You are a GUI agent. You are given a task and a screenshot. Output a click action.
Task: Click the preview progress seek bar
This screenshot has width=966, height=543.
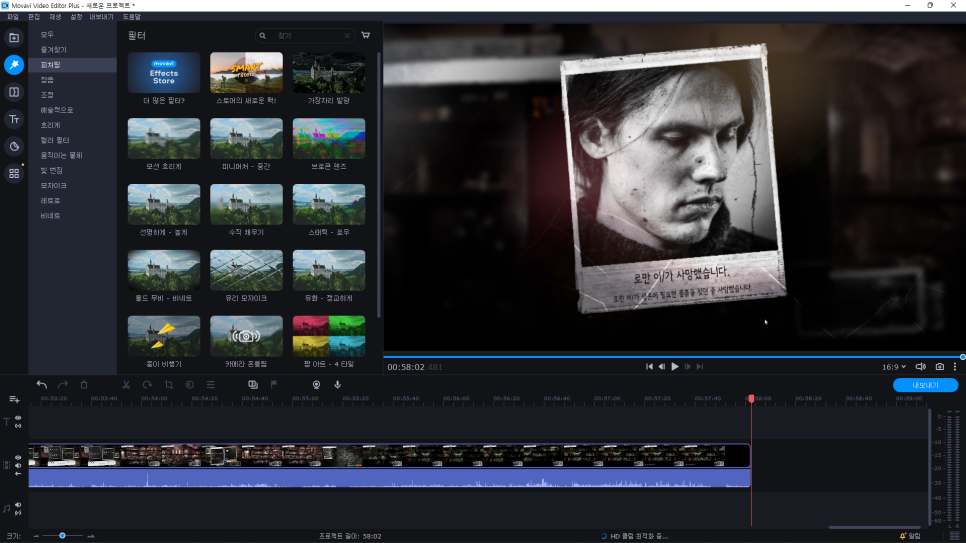[674, 357]
